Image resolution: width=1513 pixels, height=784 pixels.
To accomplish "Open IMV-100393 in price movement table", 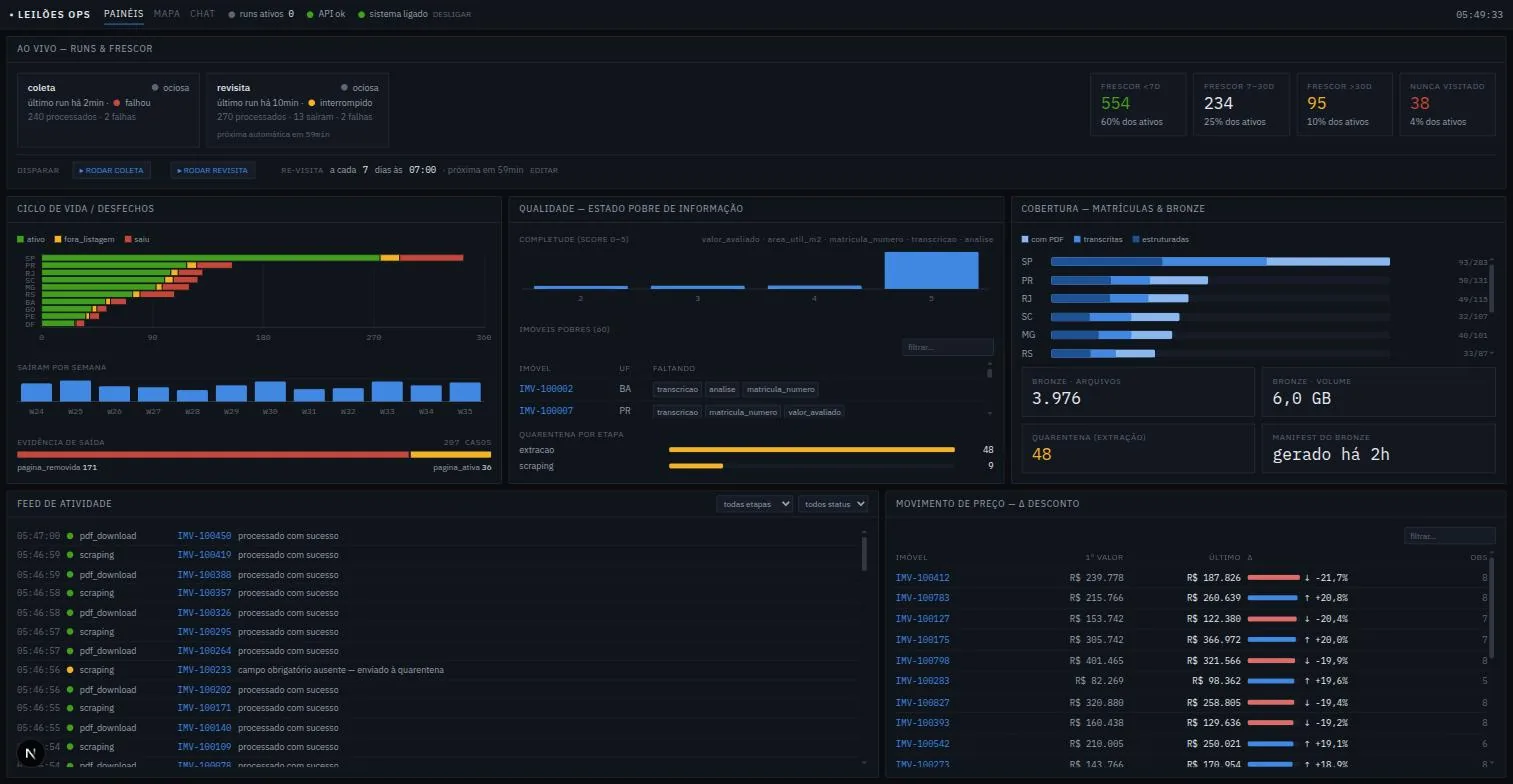I will (x=922, y=723).
